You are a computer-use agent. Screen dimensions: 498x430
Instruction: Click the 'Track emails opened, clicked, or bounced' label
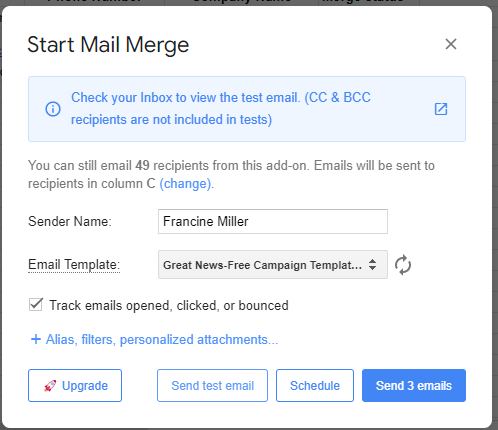(x=169, y=305)
